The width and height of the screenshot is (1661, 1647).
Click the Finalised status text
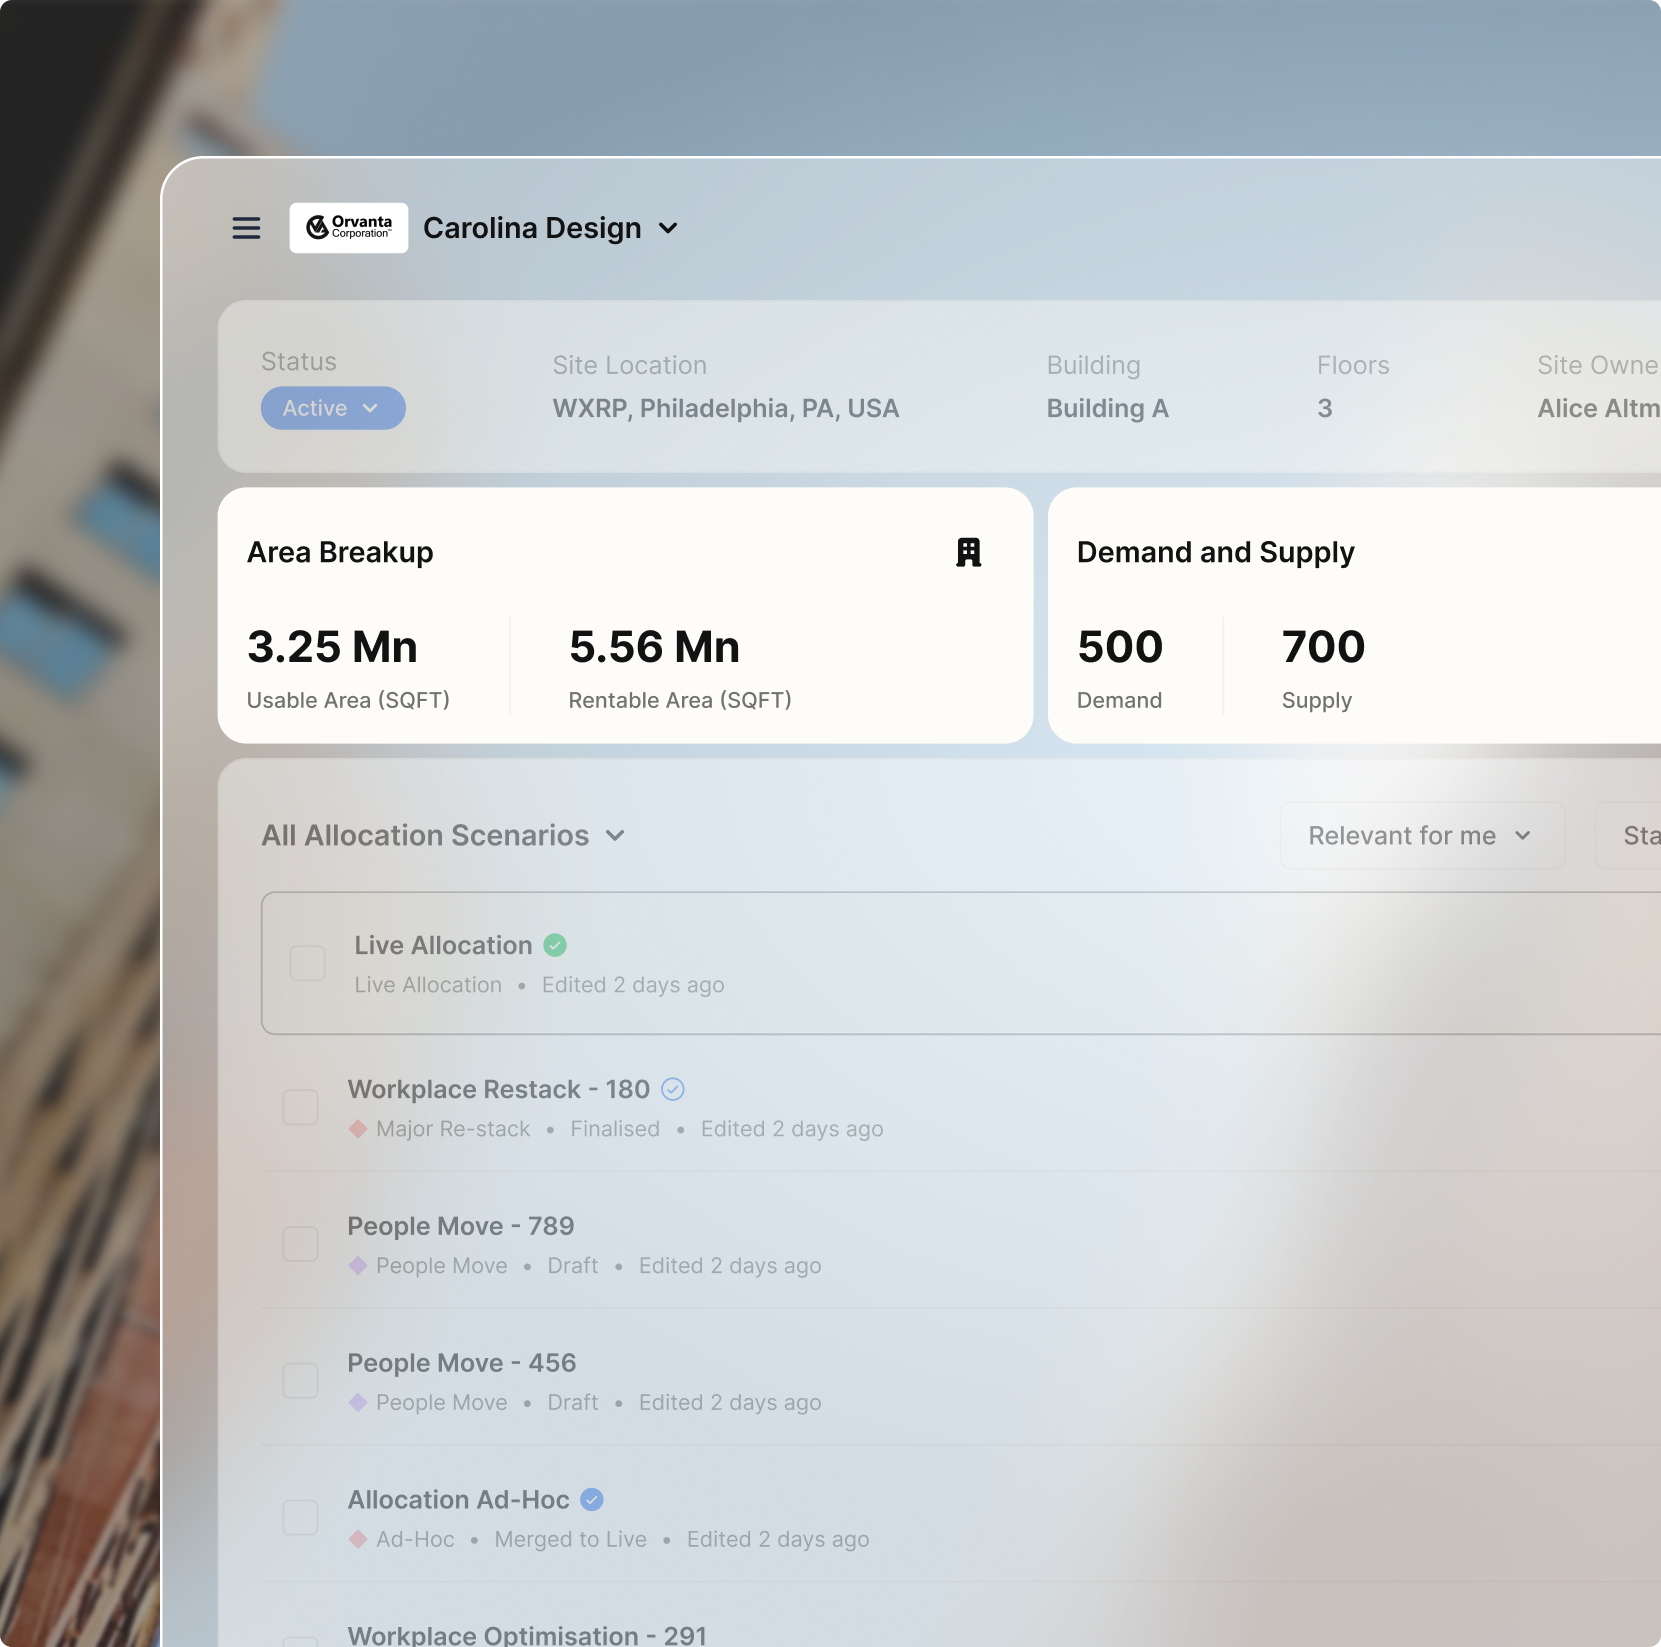pos(615,1128)
